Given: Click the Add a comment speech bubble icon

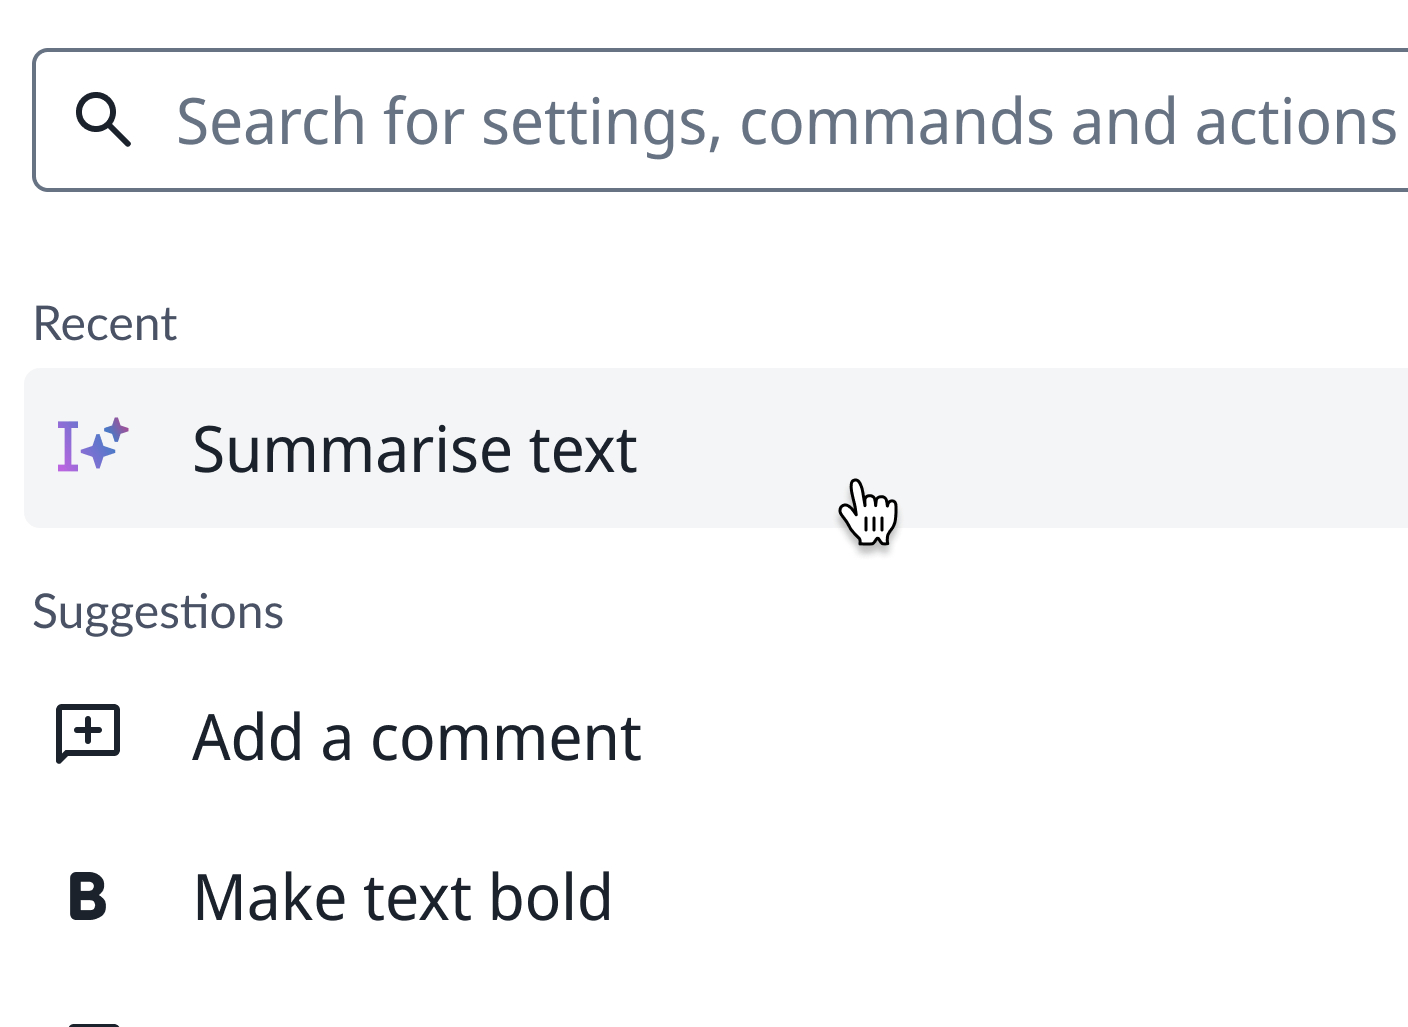Looking at the screenshot, I should pos(88,734).
